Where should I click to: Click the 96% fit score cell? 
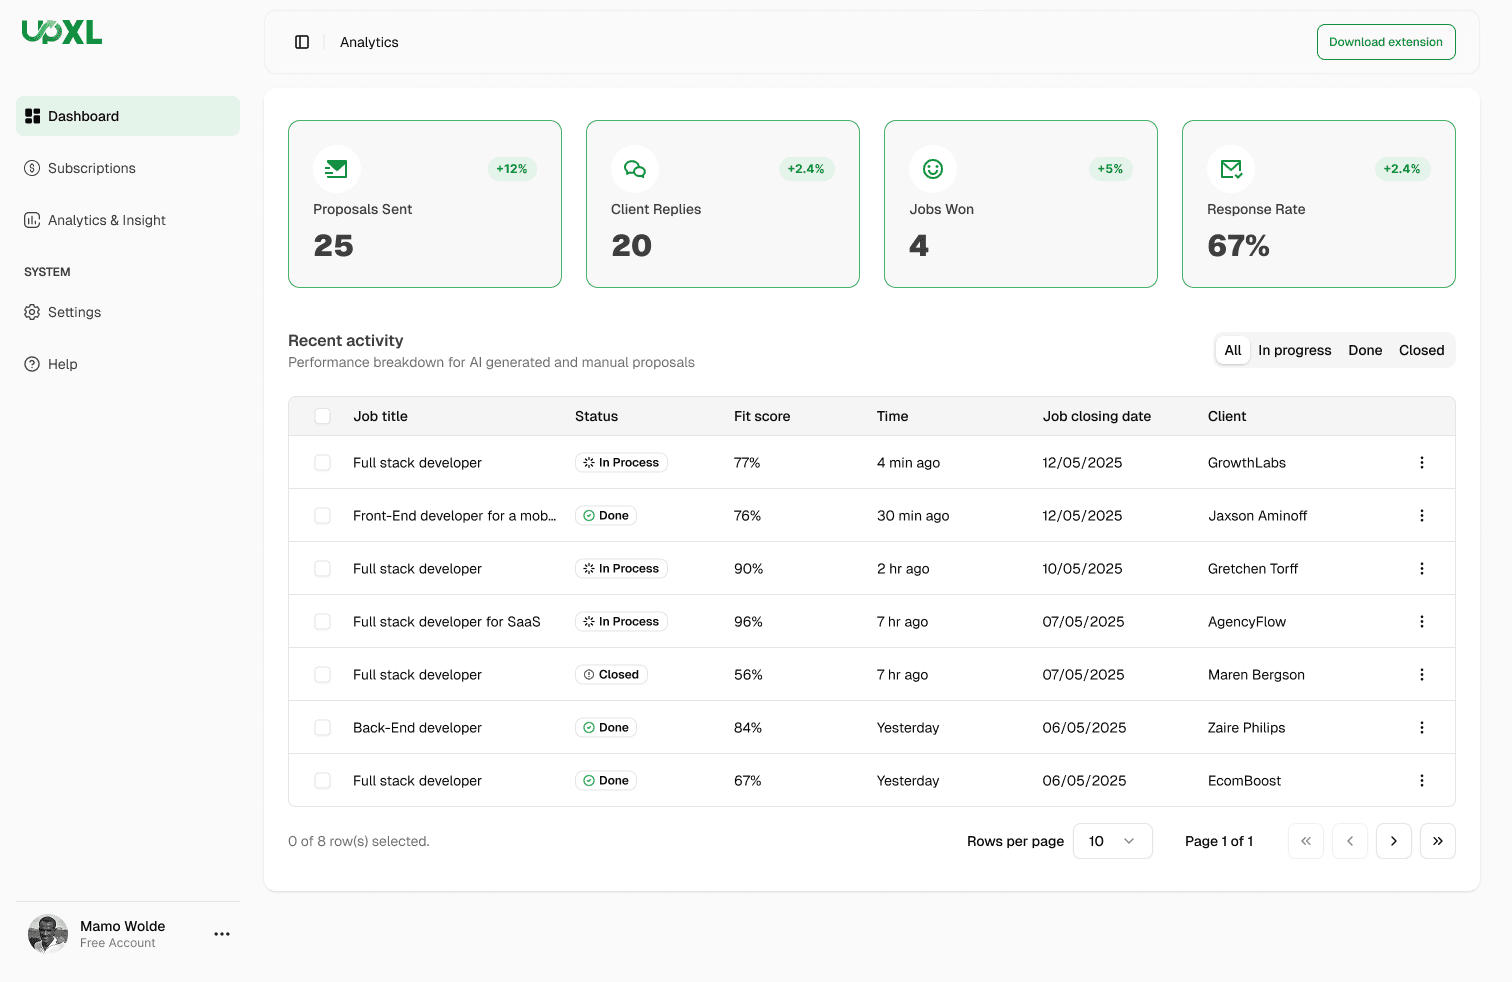748,621
